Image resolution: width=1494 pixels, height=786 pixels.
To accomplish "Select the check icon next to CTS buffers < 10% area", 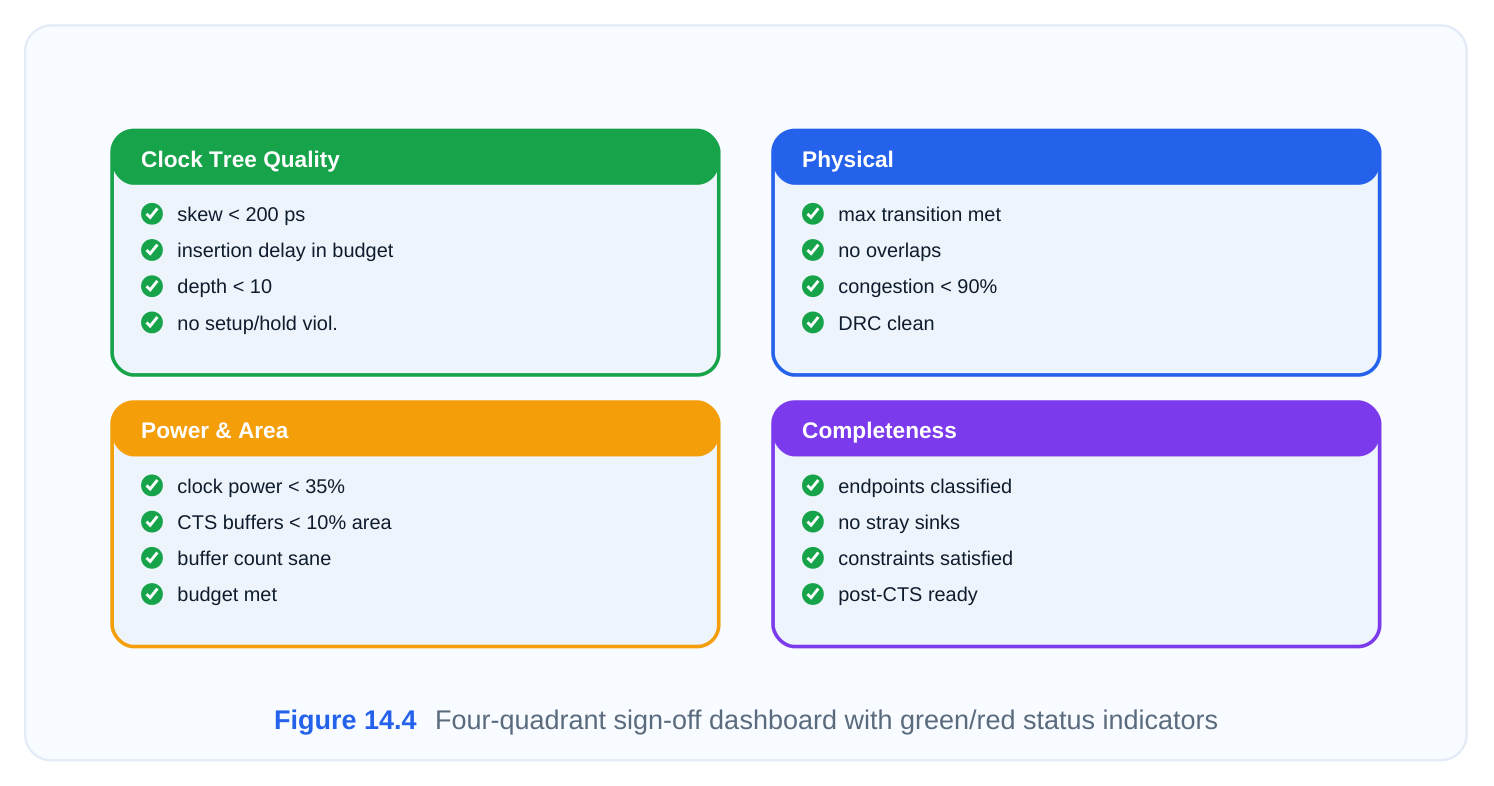I will 152,522.
